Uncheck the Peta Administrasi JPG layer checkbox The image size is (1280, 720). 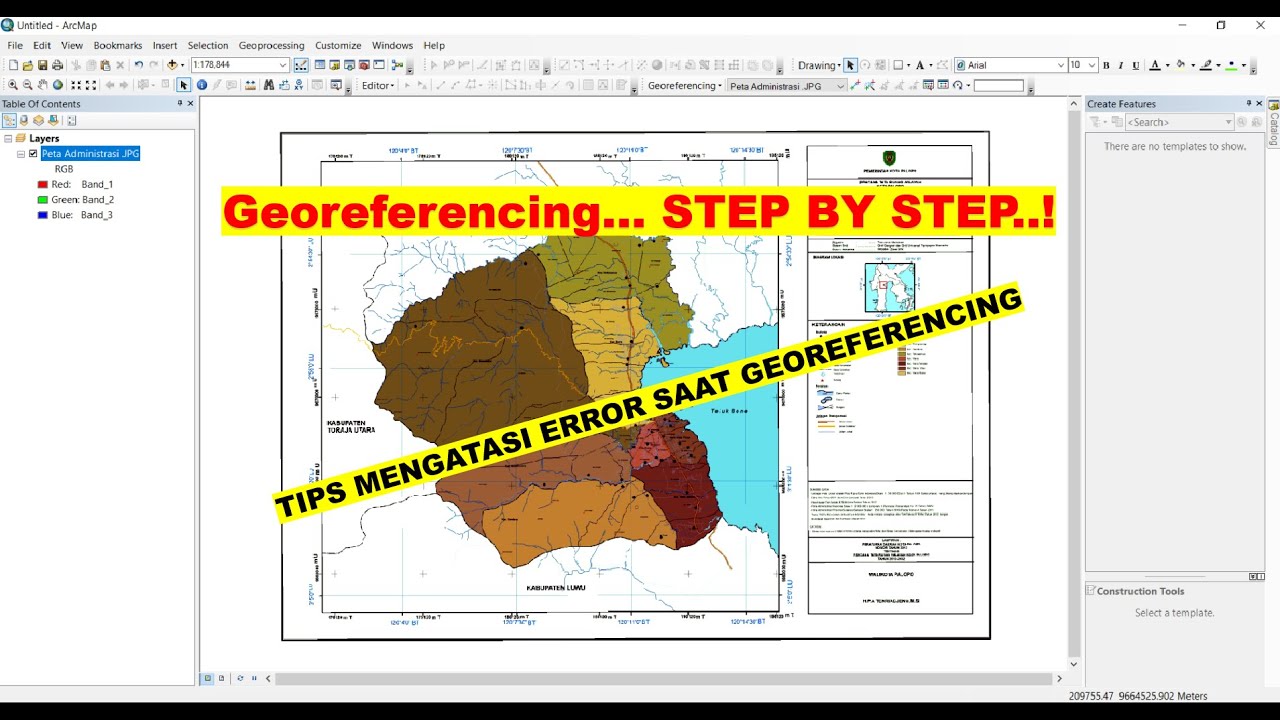pyautogui.click(x=33, y=154)
